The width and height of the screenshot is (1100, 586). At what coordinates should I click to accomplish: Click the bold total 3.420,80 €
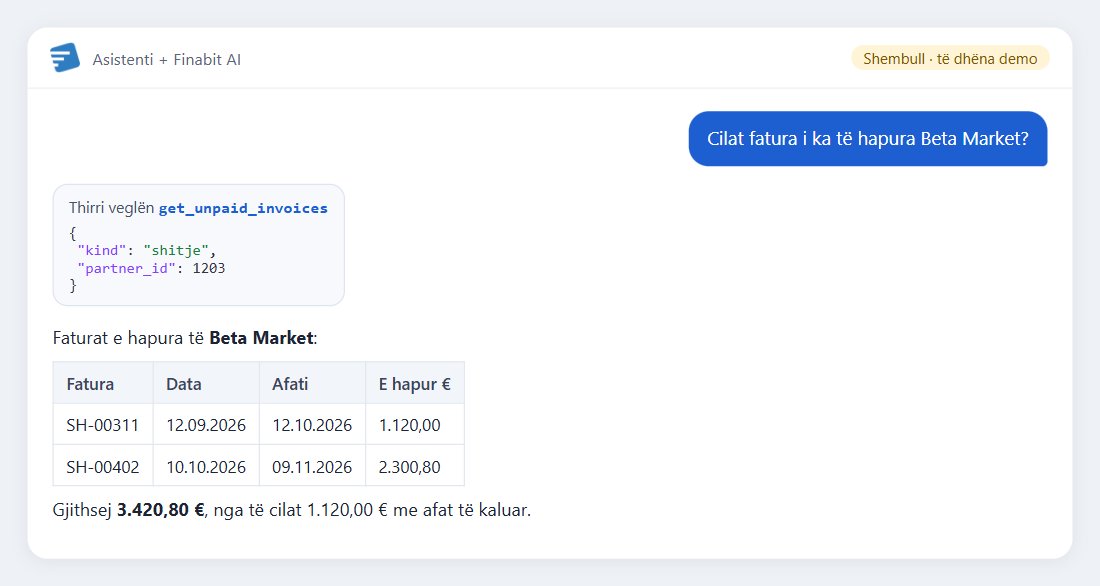[x=161, y=510]
